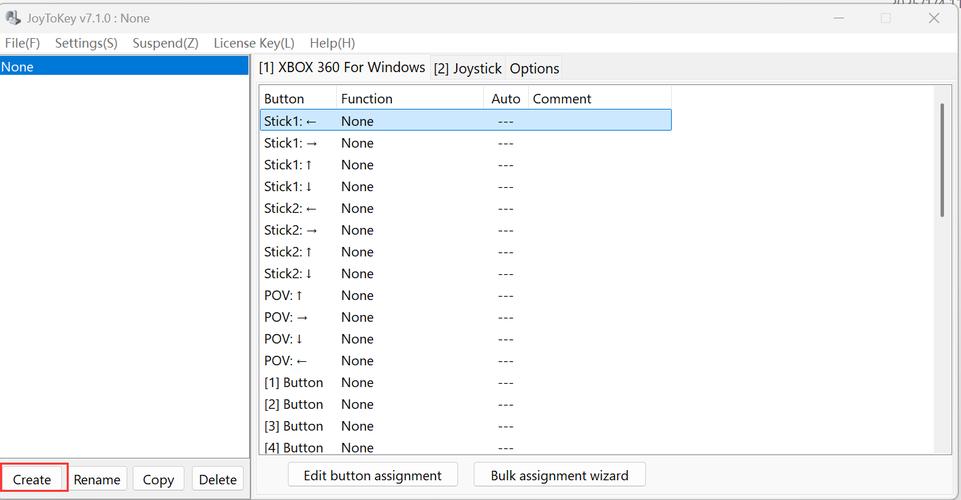Screen dimensions: 961x500
Task: Click the JoyToKey app icon in title bar
Action: (14, 18)
